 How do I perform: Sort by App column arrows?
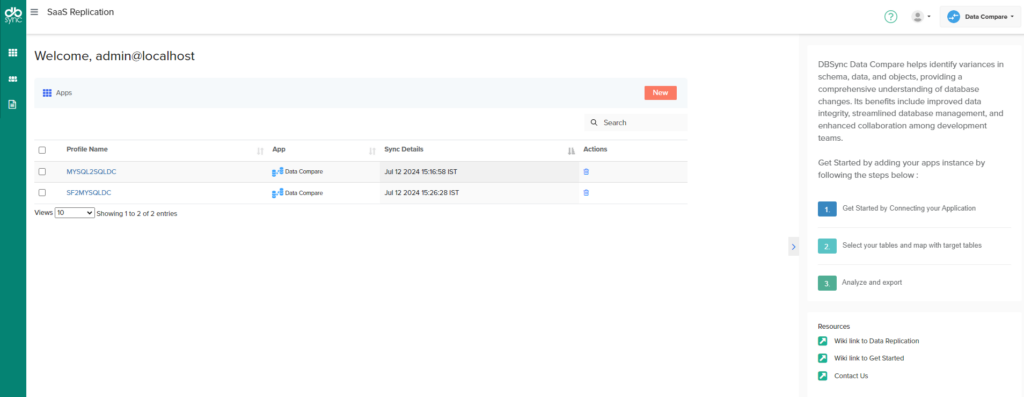pos(372,151)
